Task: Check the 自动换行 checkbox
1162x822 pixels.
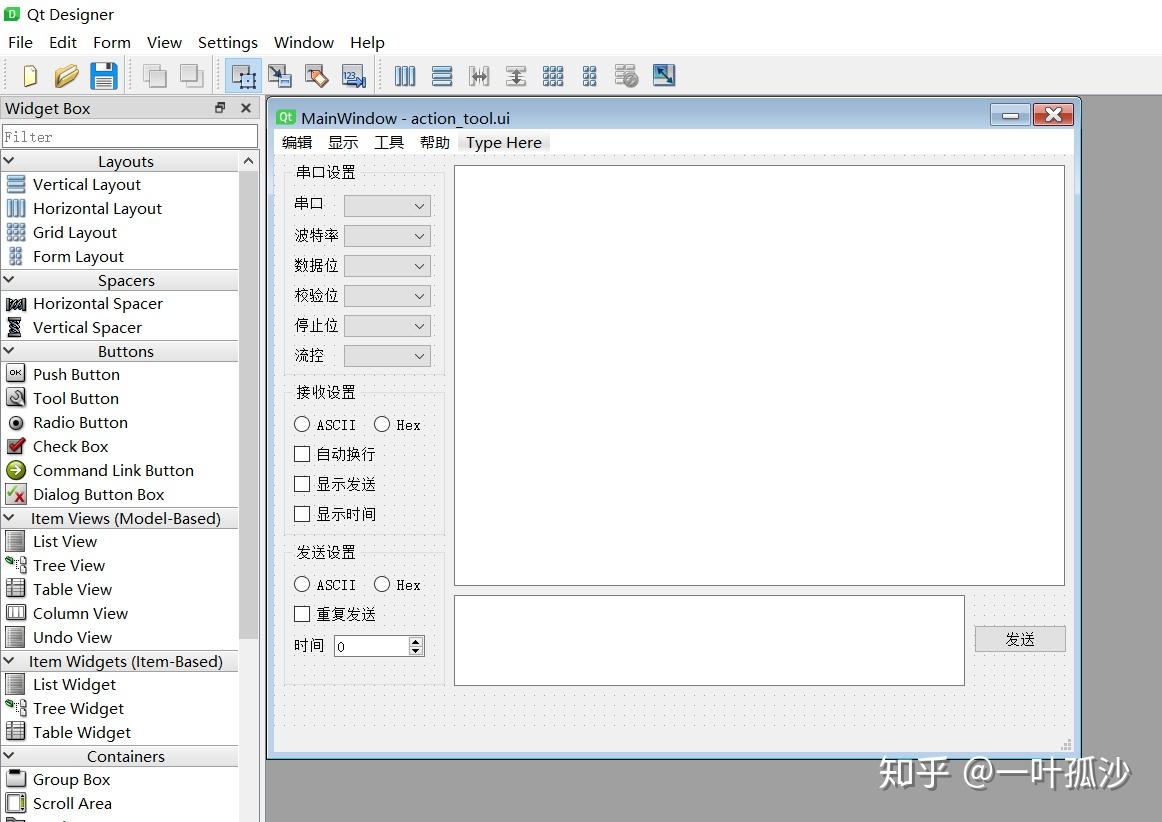Action: point(302,454)
